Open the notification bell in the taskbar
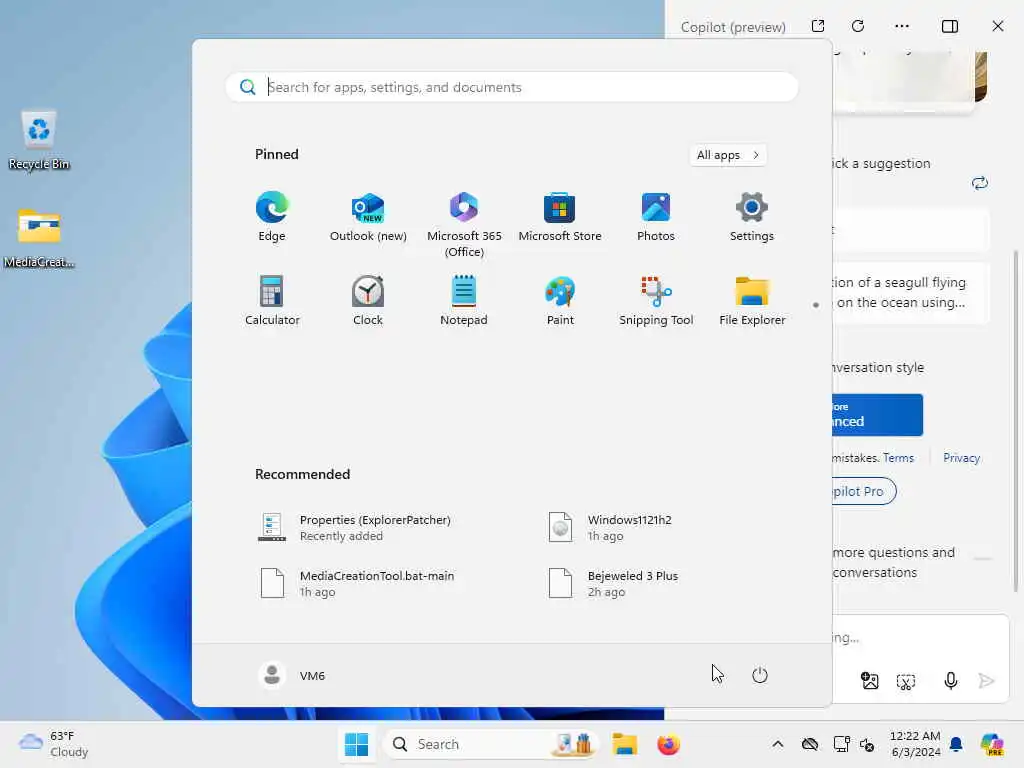 (956, 744)
